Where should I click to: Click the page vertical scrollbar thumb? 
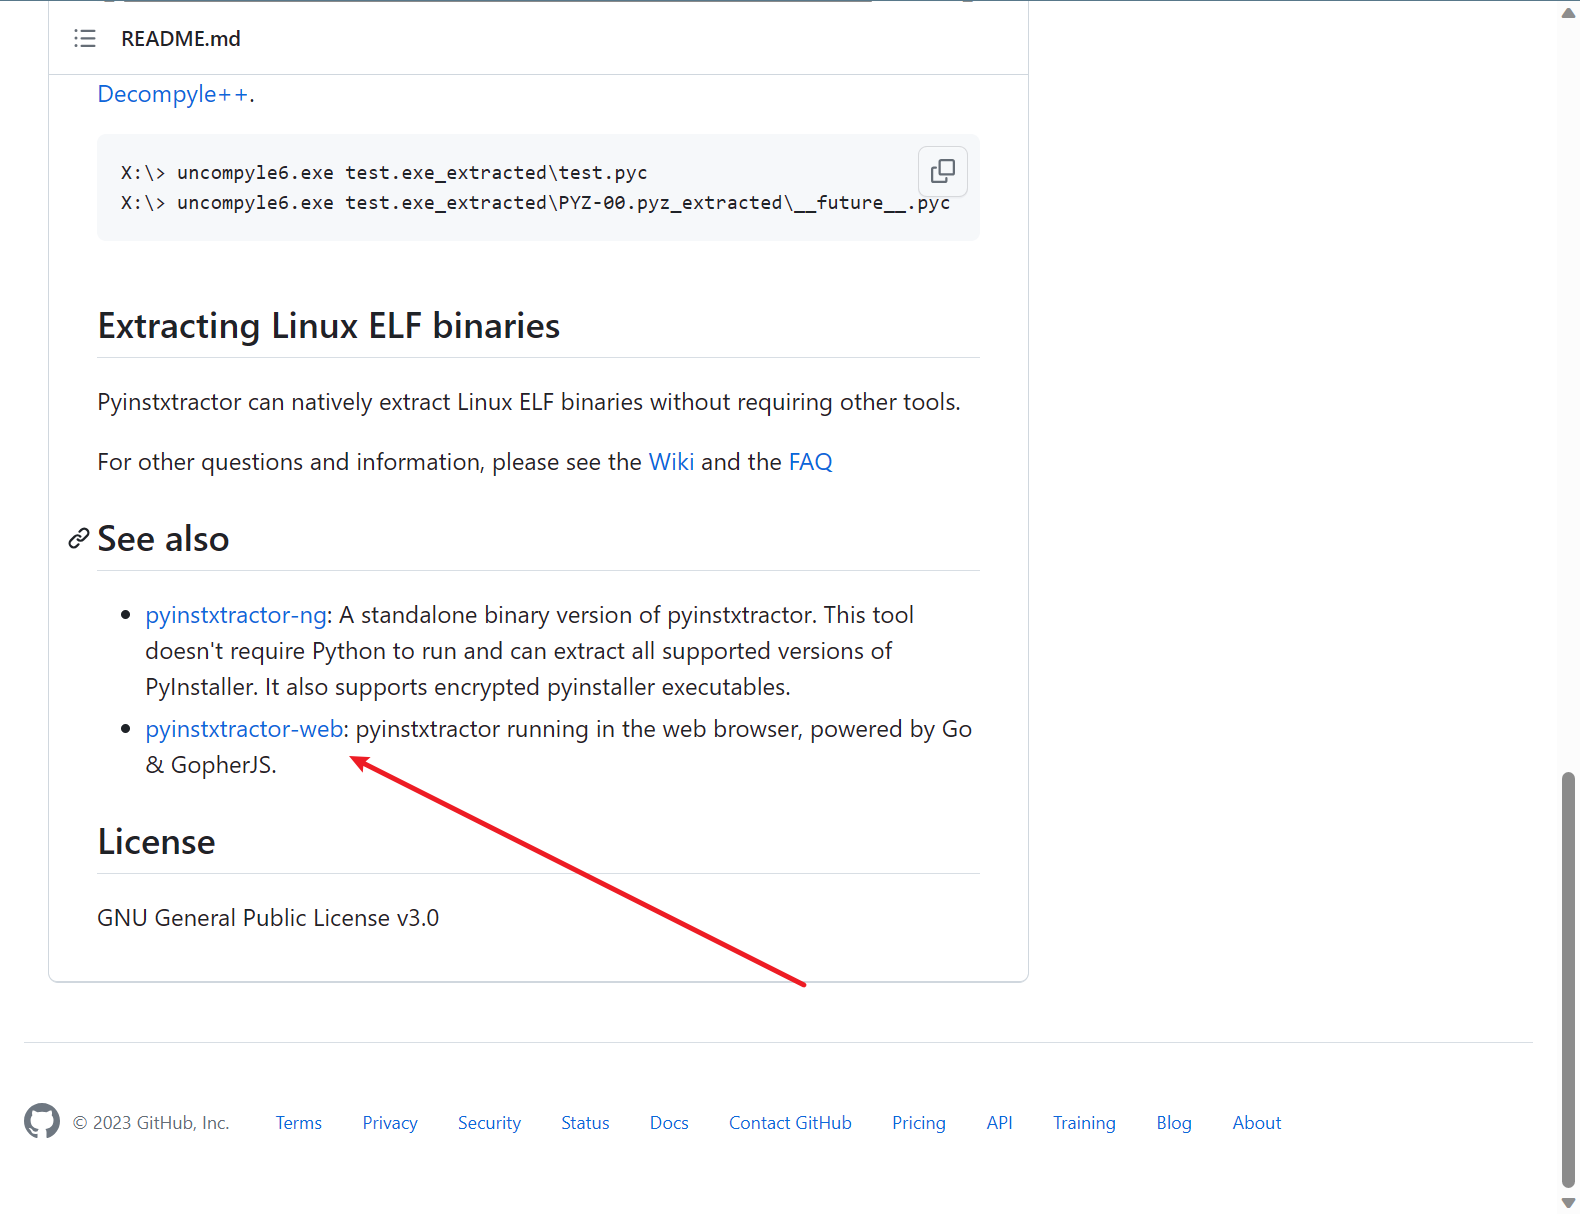(1568, 979)
